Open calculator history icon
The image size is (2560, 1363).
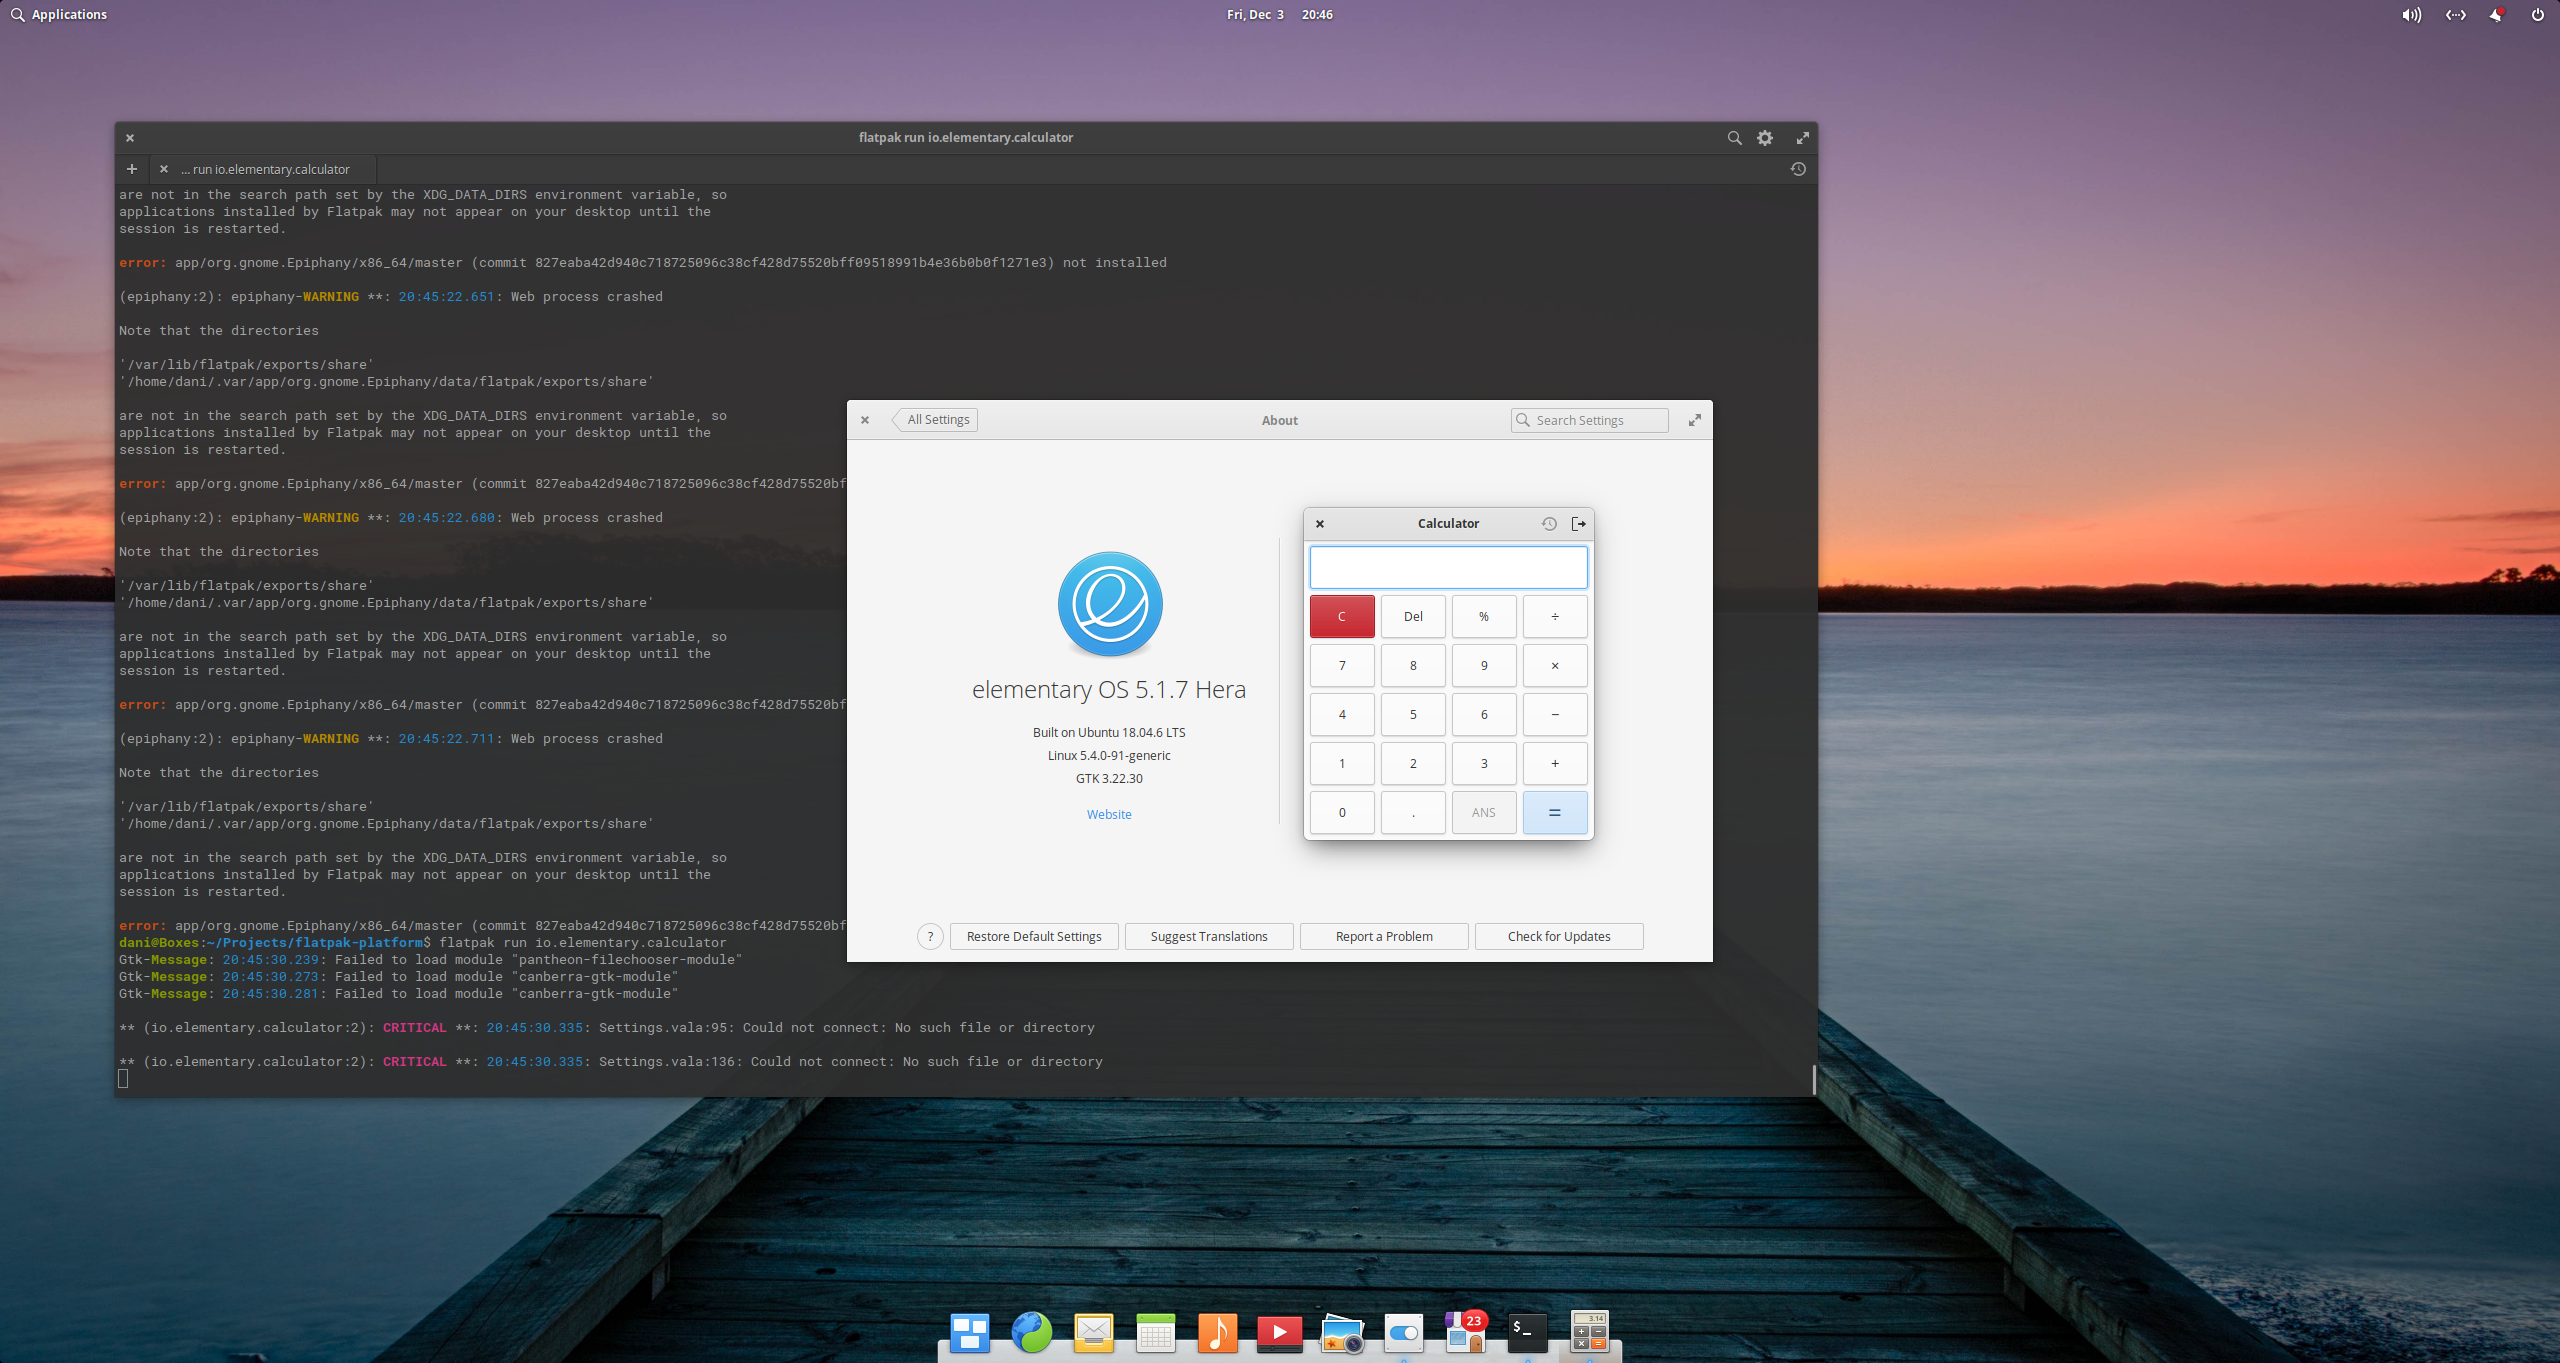pos(1548,523)
